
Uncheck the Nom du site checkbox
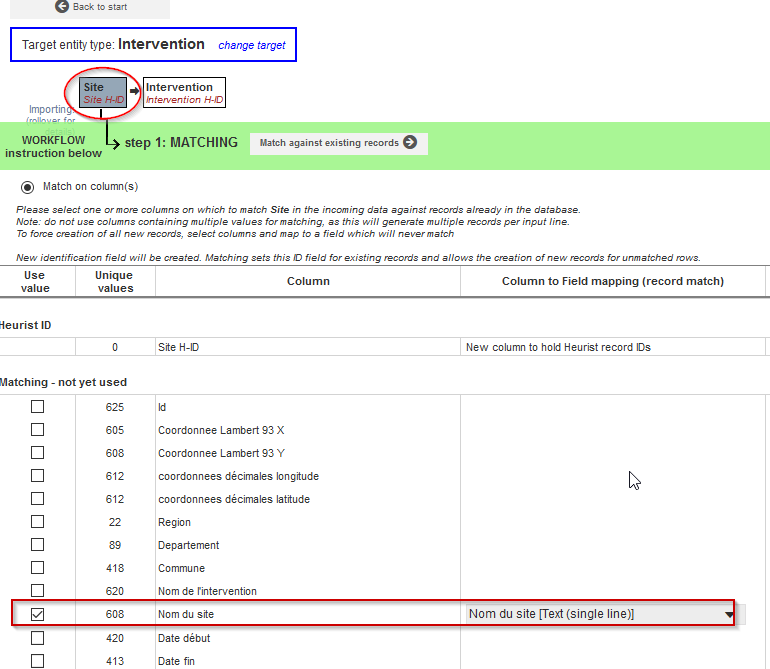(37, 614)
